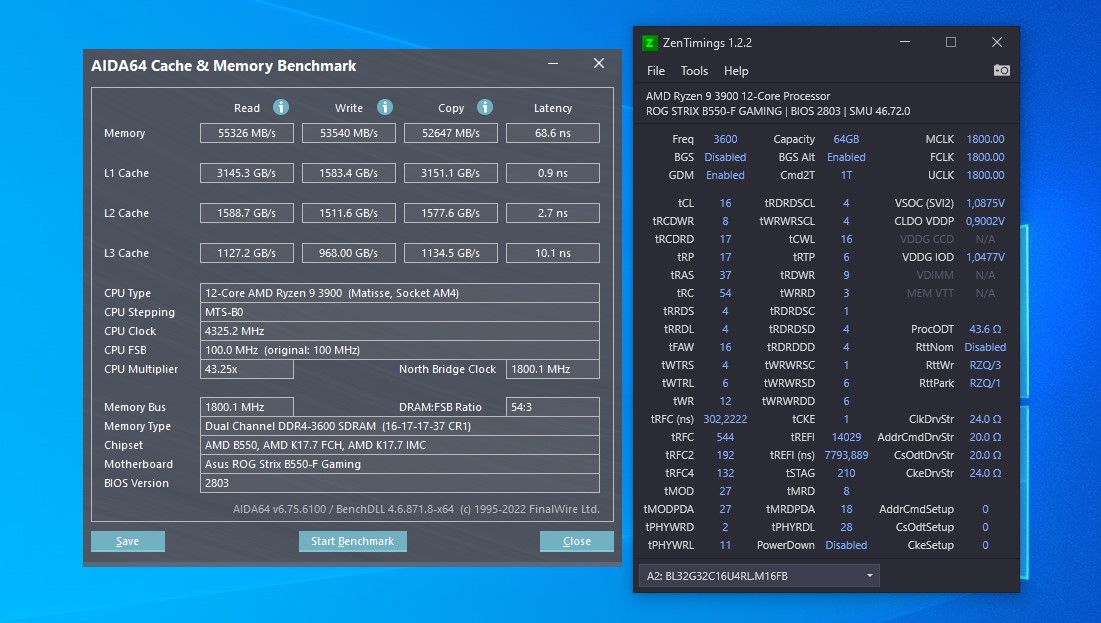Click the BIOS Version 2803 field

pyautogui.click(x=400, y=483)
